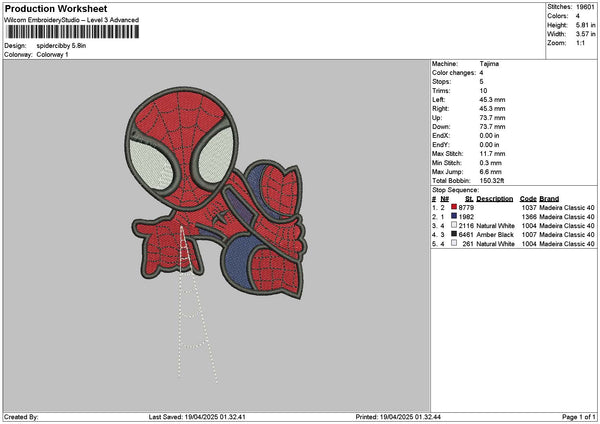Select the blue 1982 thread swatch
Image resolution: width=600 pixels, height=424 pixels.
tap(454, 216)
